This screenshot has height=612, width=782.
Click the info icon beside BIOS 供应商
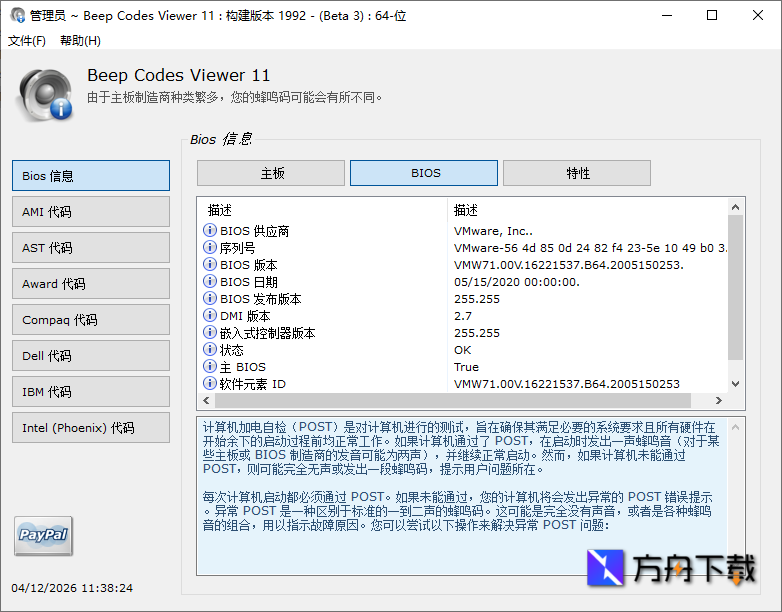click(209, 230)
